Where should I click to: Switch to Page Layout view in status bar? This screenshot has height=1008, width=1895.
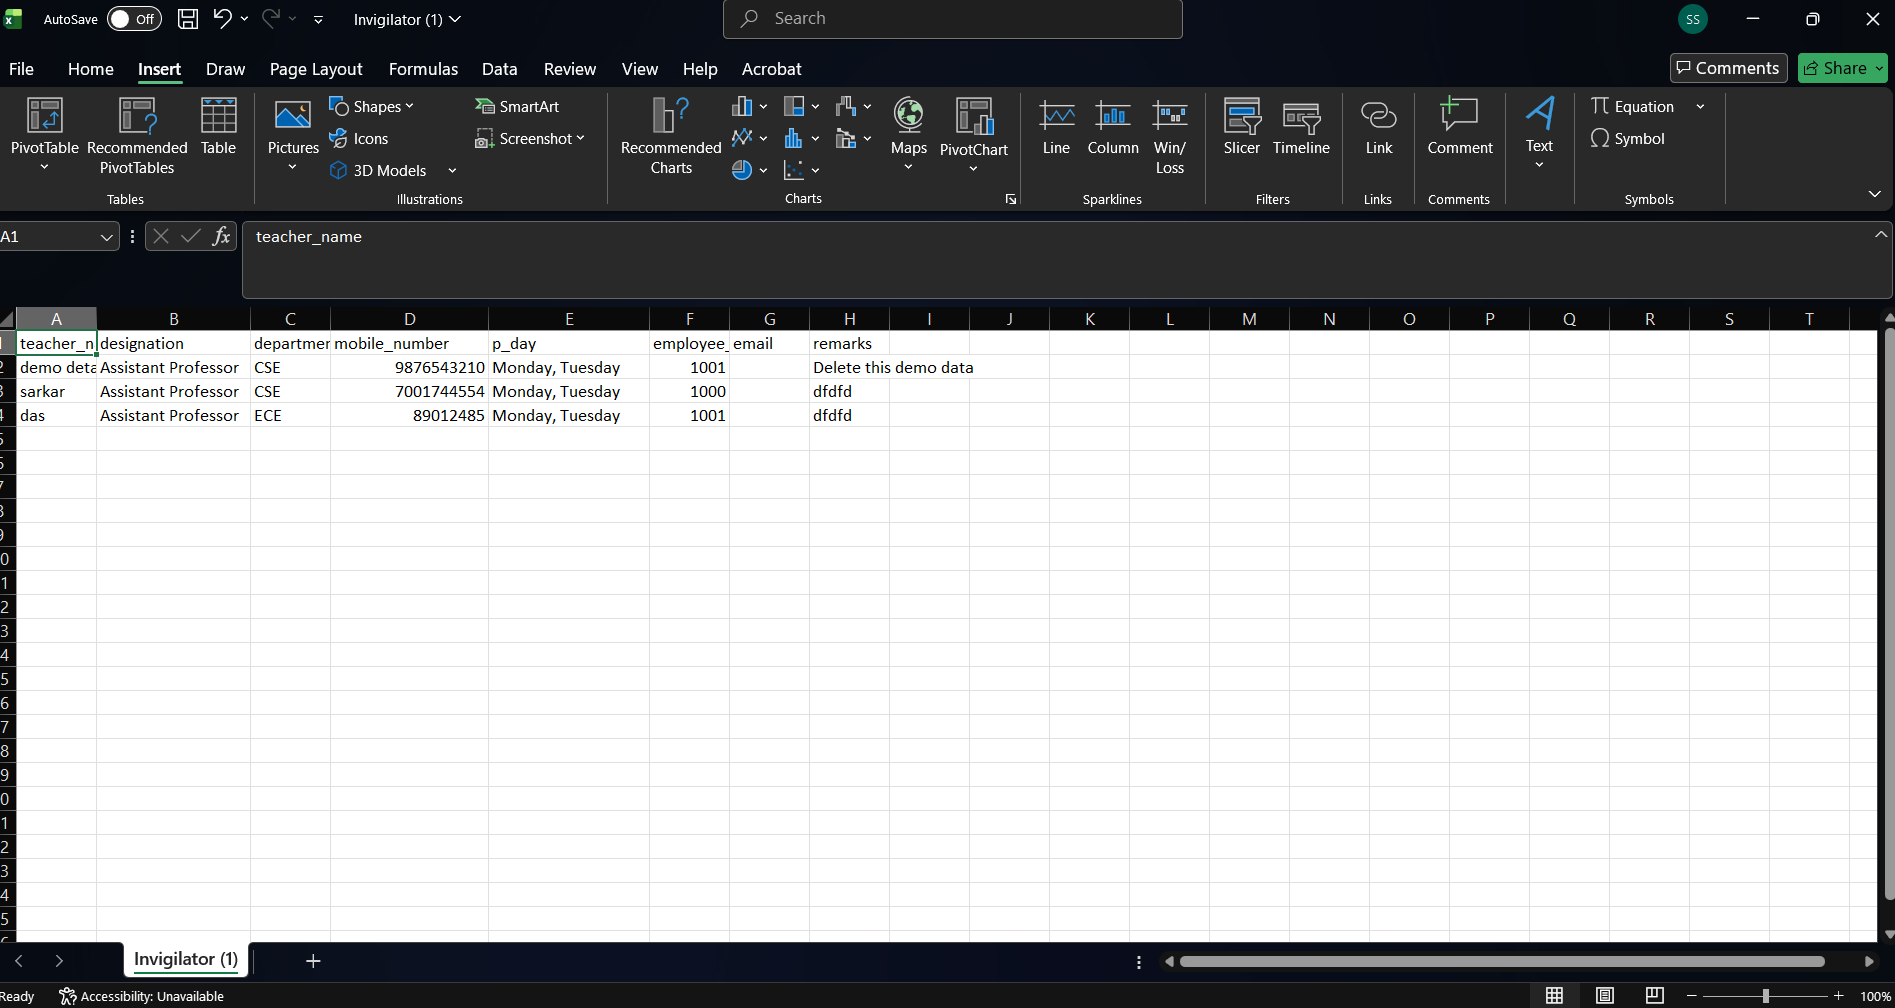(x=1604, y=996)
